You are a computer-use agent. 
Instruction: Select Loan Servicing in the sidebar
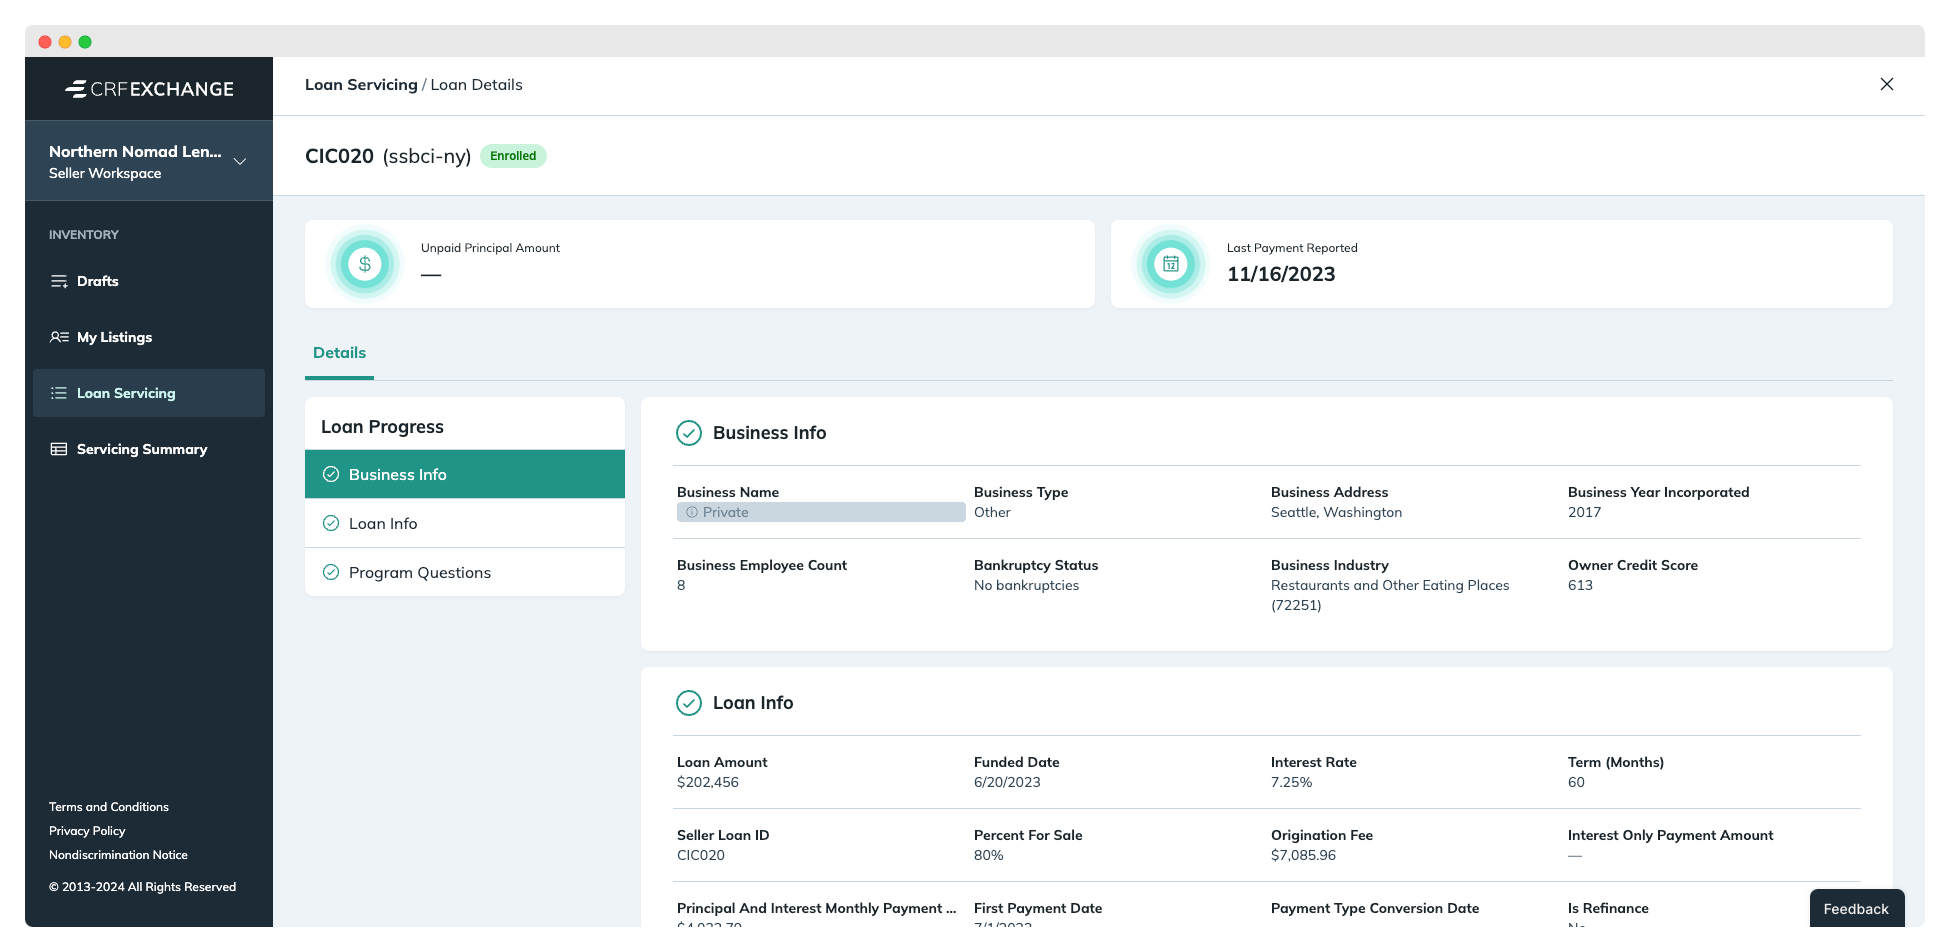149,393
